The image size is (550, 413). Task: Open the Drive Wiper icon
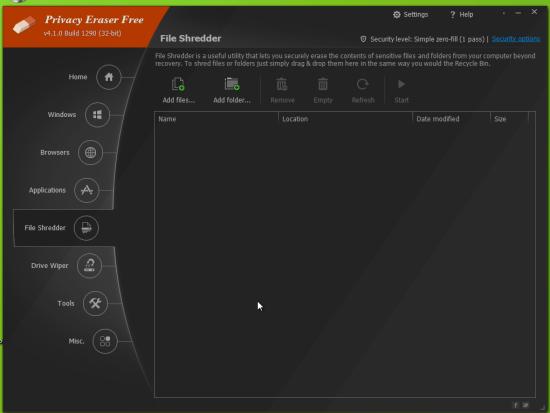click(89, 266)
